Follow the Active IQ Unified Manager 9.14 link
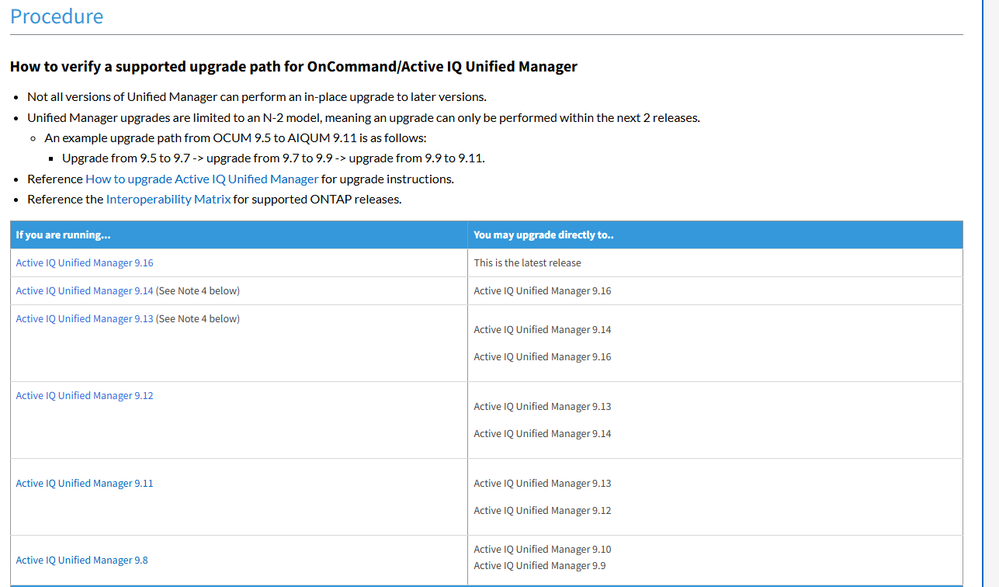Image resolution: width=999 pixels, height=587 pixels. (x=85, y=291)
